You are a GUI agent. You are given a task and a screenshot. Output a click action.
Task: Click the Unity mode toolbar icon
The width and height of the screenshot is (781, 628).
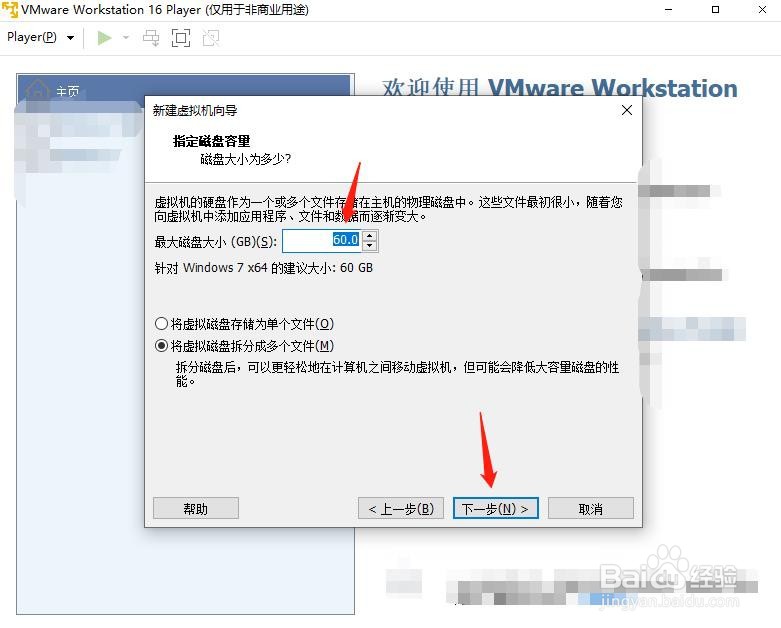211,38
